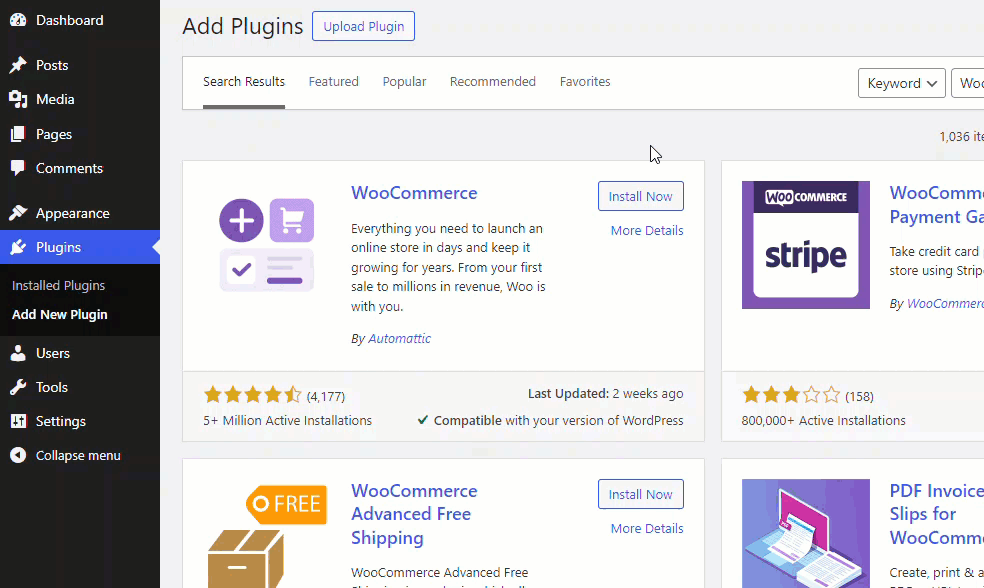Install WooCommerce Advanced Free Shipping now

tap(641, 494)
